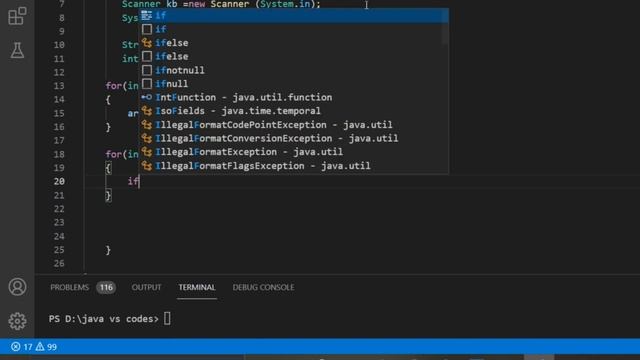Viewport: 640px width, 360px height.
Task: Open the Manage gear settings icon
Action: click(17, 321)
